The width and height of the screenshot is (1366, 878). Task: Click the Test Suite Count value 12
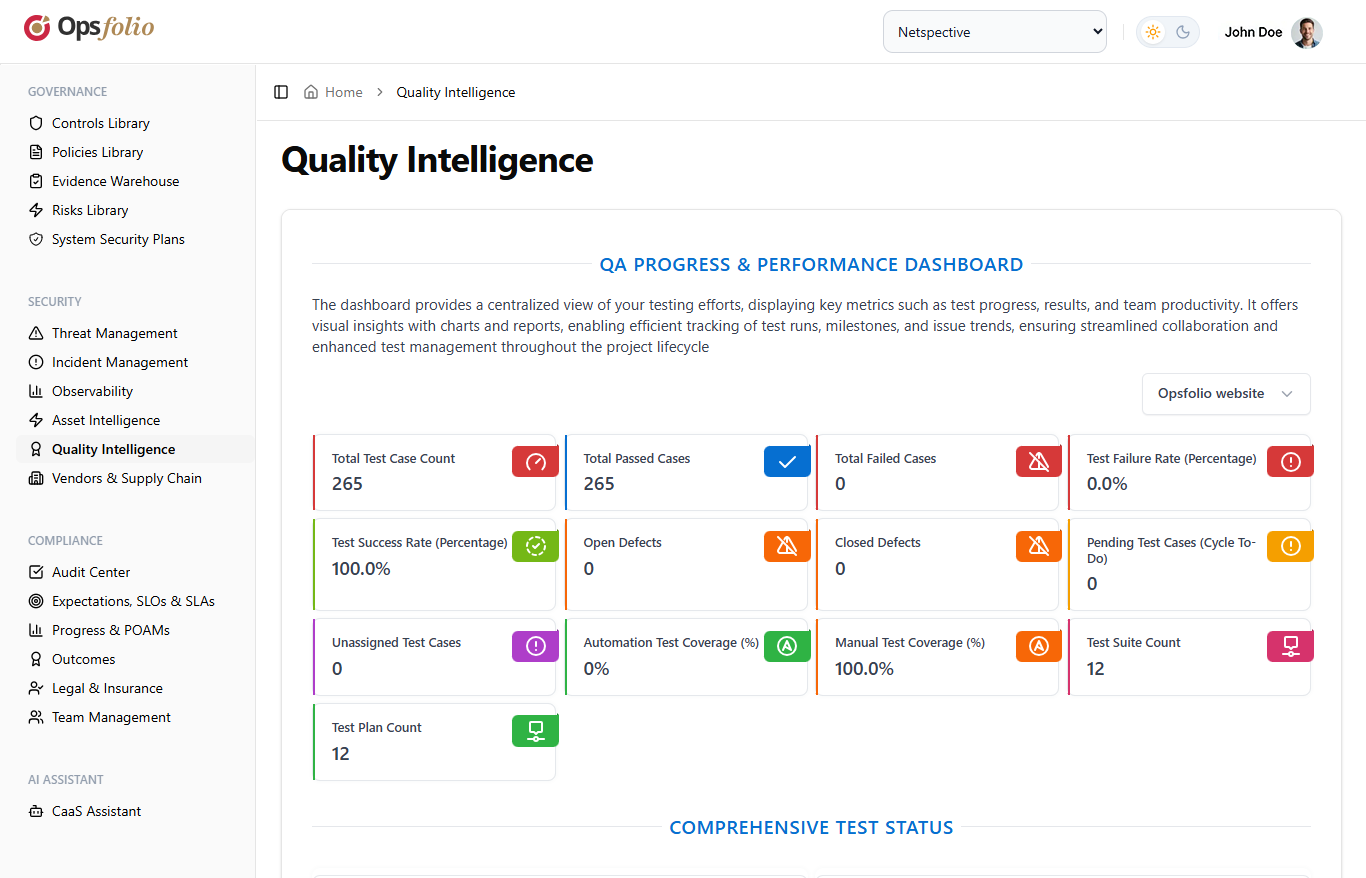[x=1096, y=669]
